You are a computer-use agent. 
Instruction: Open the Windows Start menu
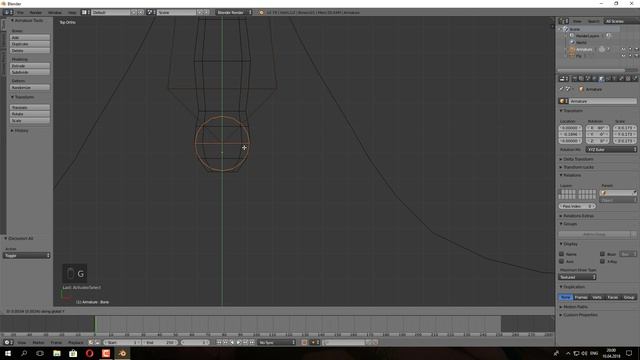click(8, 353)
